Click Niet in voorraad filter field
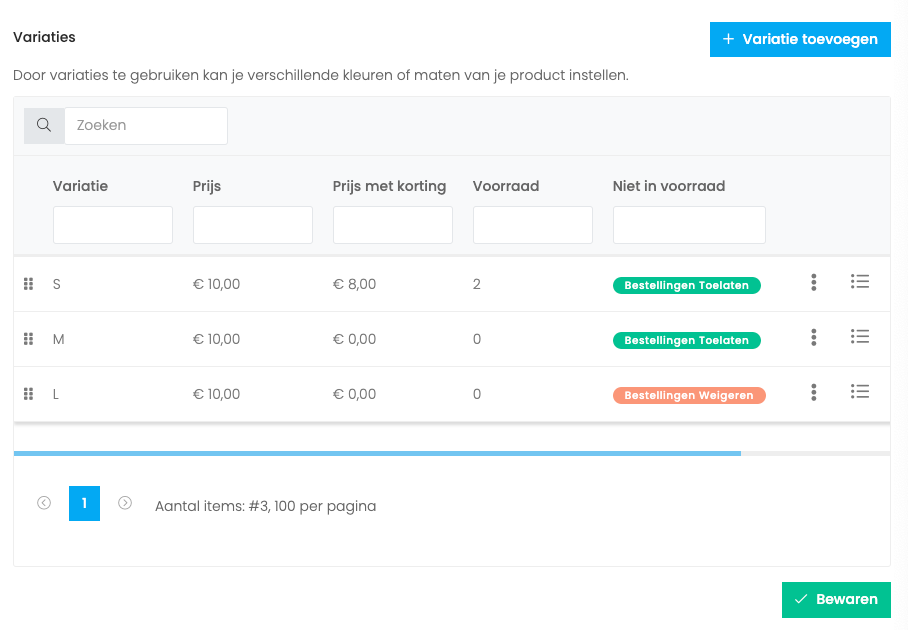This screenshot has height=630, width=908. 689,225
